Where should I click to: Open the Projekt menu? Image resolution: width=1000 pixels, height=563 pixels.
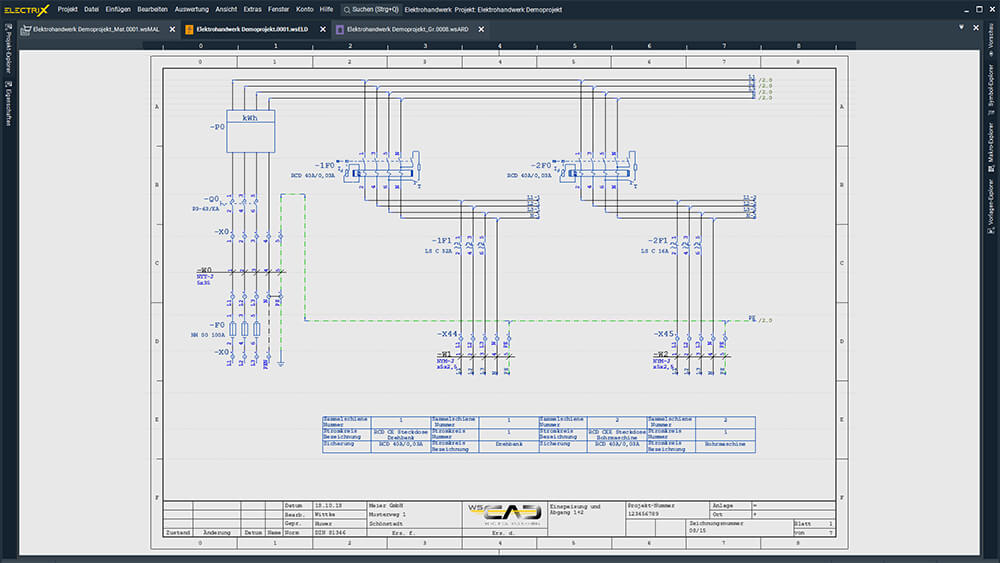click(68, 8)
